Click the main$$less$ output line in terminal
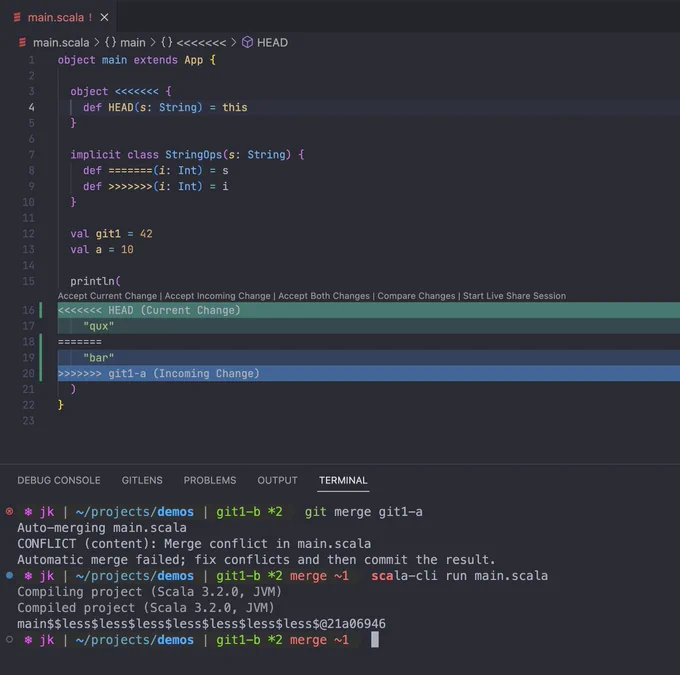Viewport: 680px width, 675px height. 201,624
